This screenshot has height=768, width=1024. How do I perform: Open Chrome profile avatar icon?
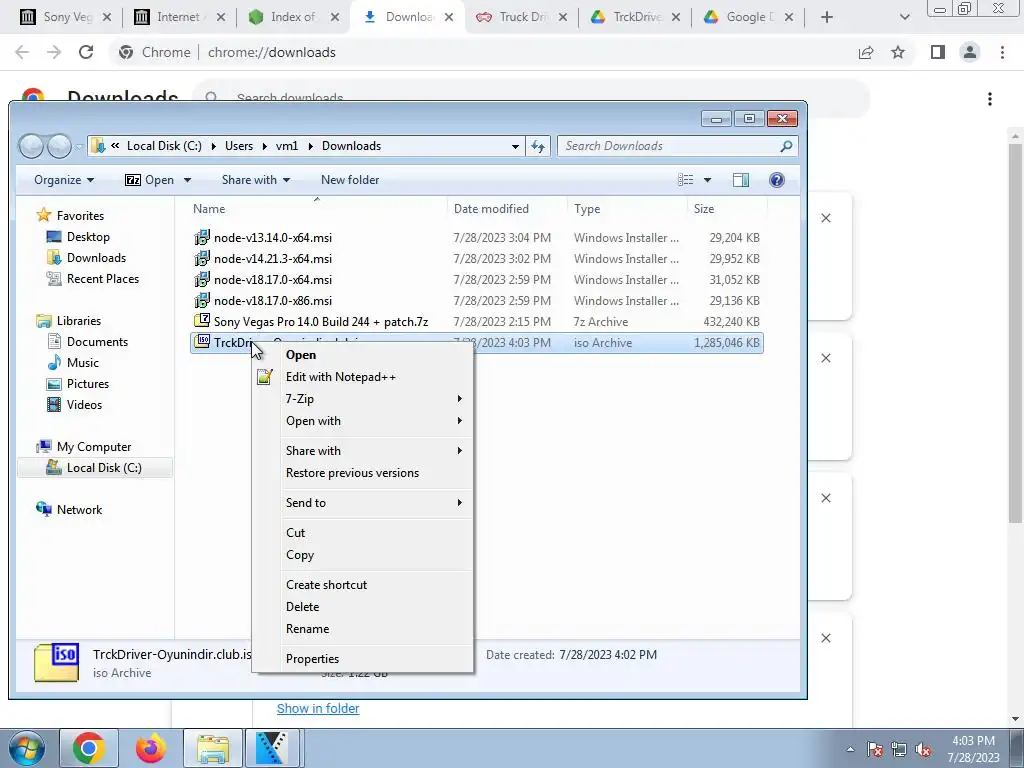(970, 52)
